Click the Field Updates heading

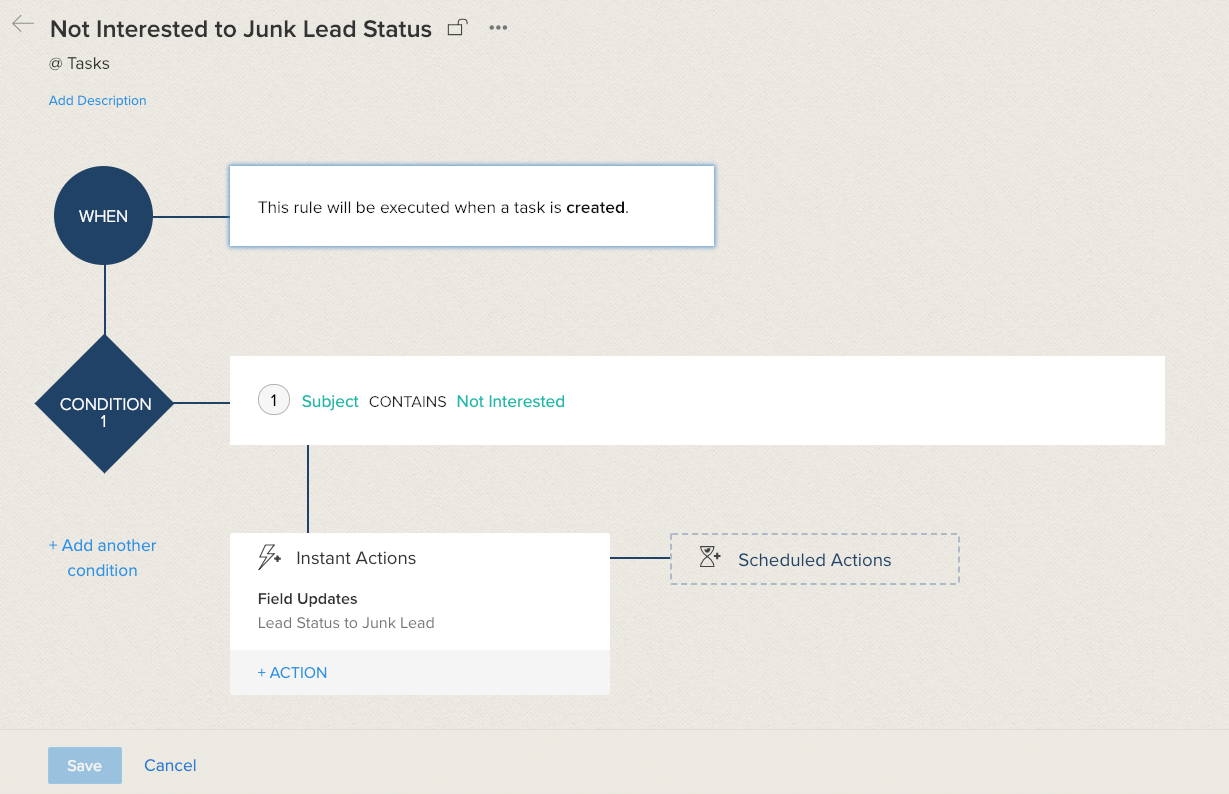click(307, 599)
